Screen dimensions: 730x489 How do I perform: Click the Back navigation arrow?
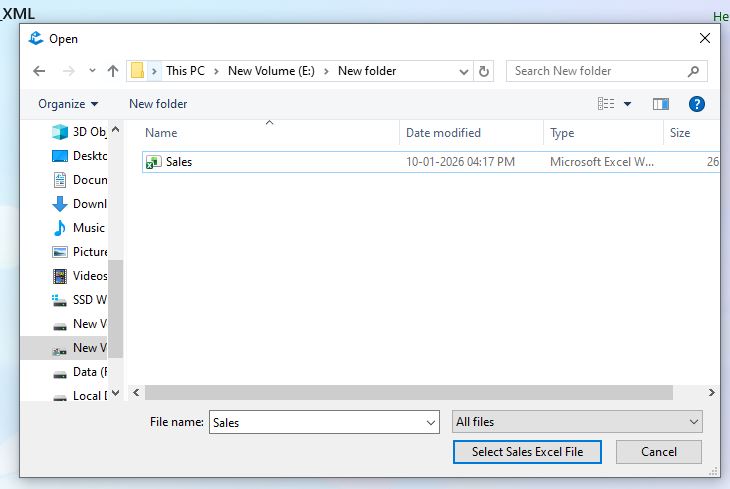tap(39, 71)
